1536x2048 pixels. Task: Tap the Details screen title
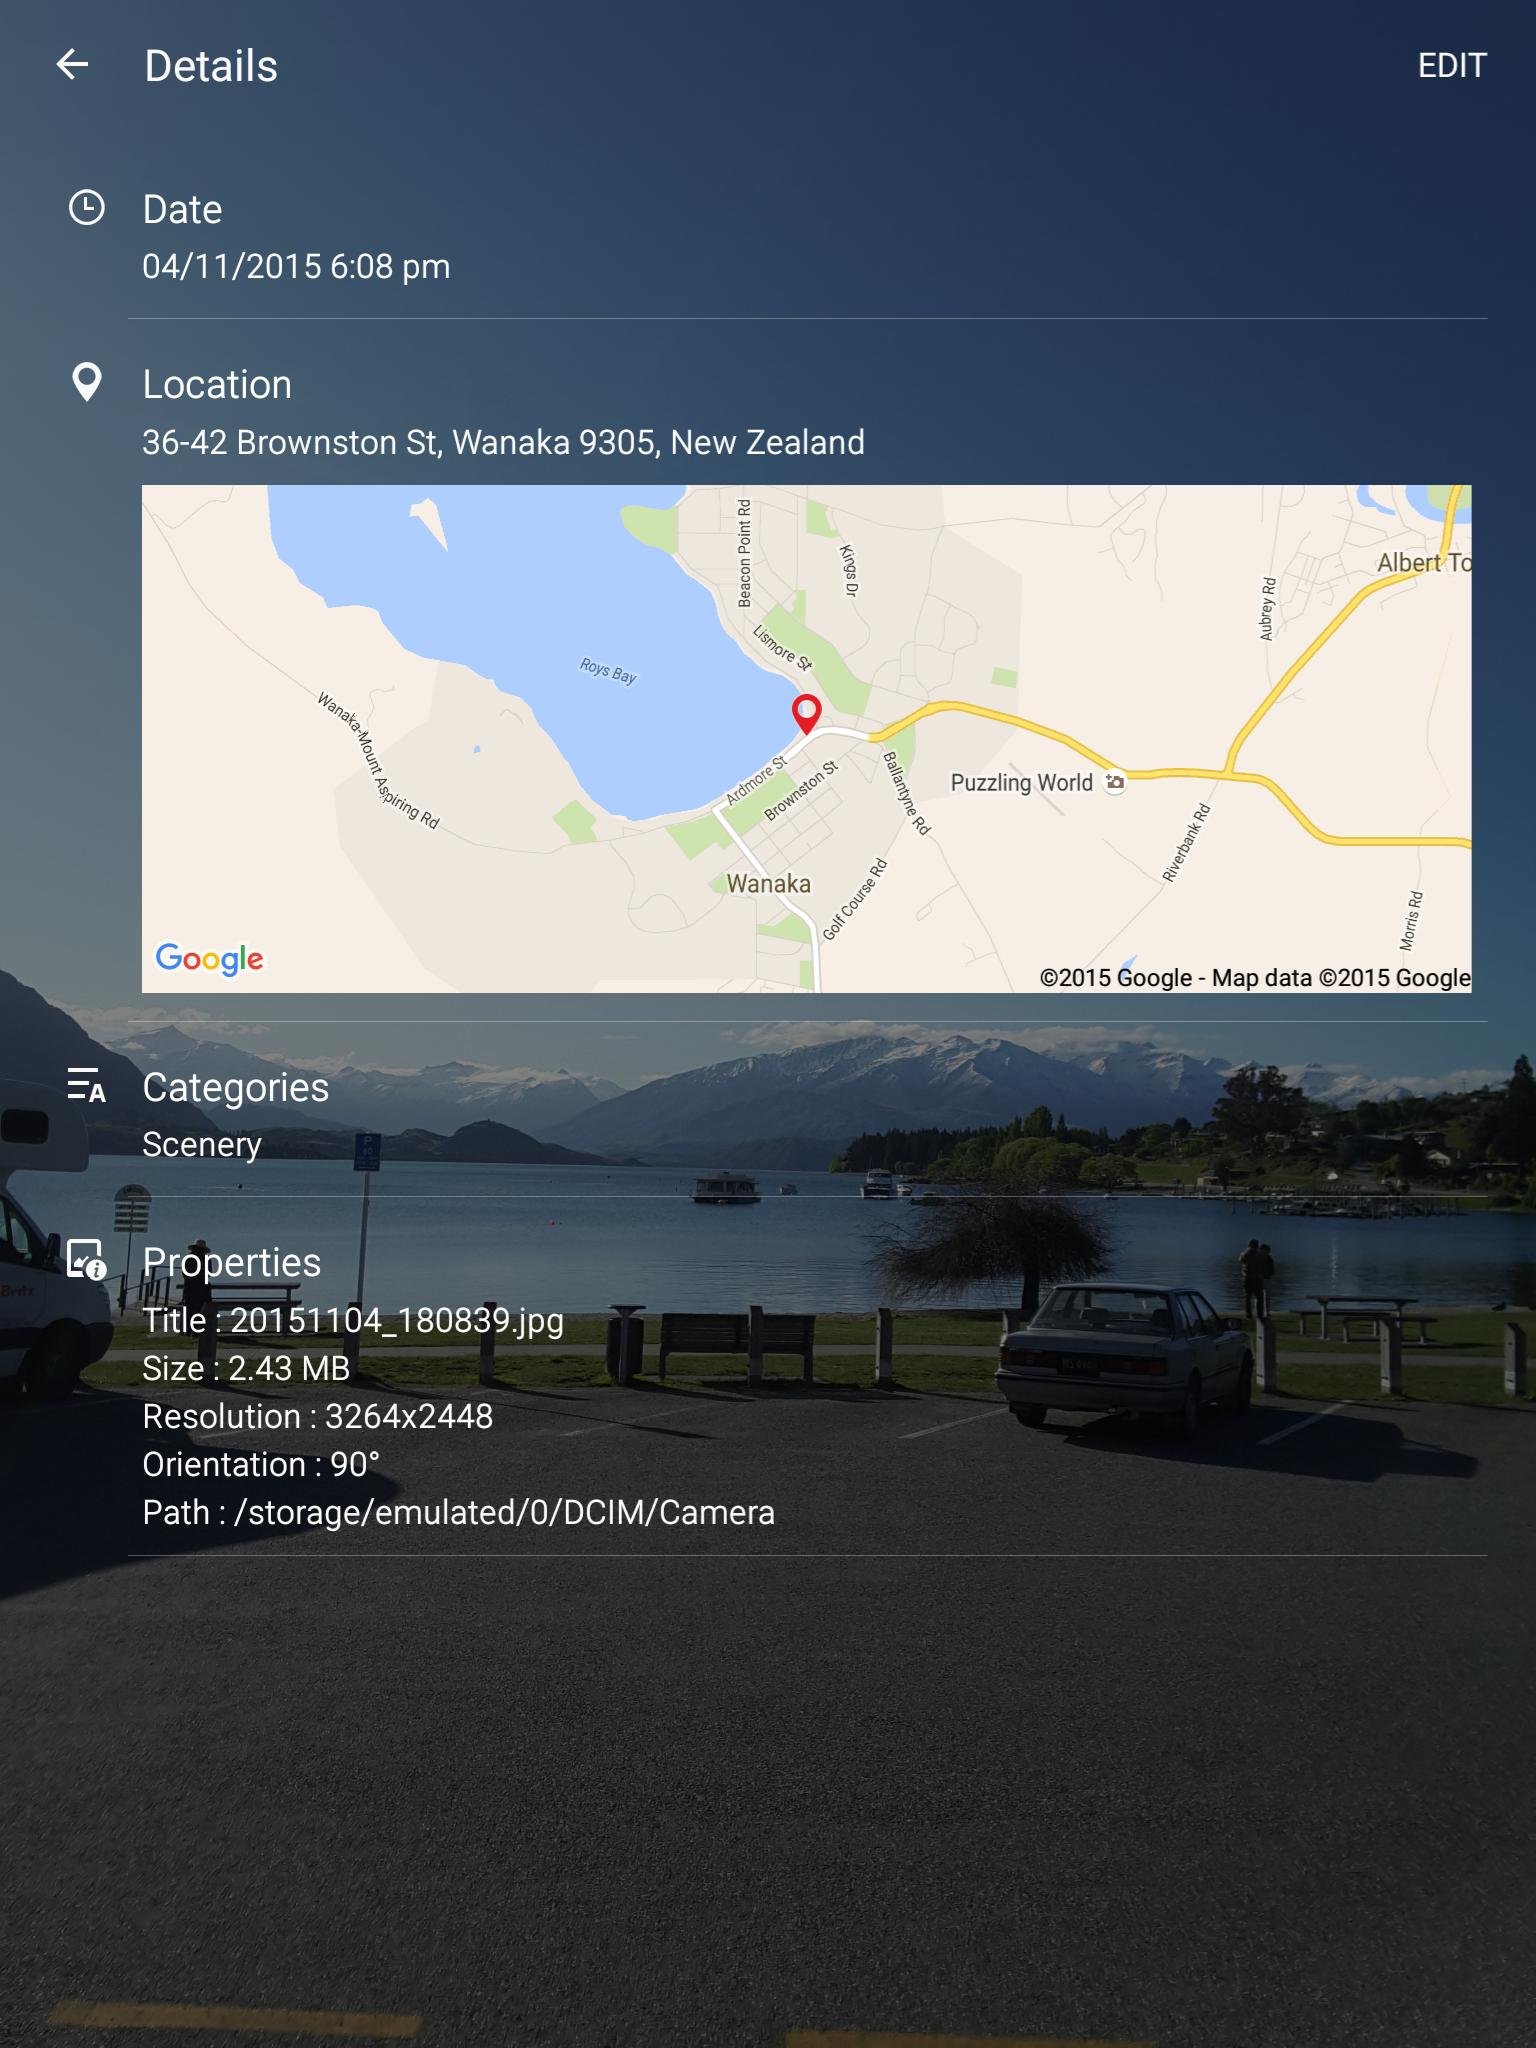[x=211, y=66]
